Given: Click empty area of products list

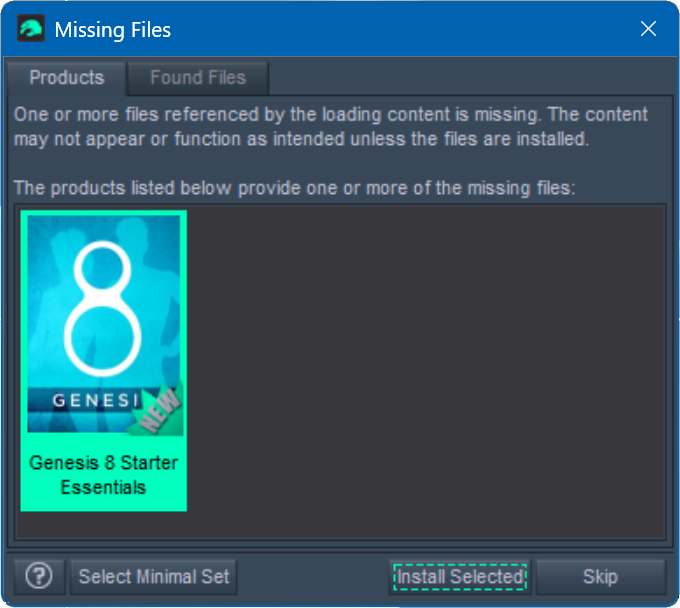Looking at the screenshot, I should click(x=425, y=373).
